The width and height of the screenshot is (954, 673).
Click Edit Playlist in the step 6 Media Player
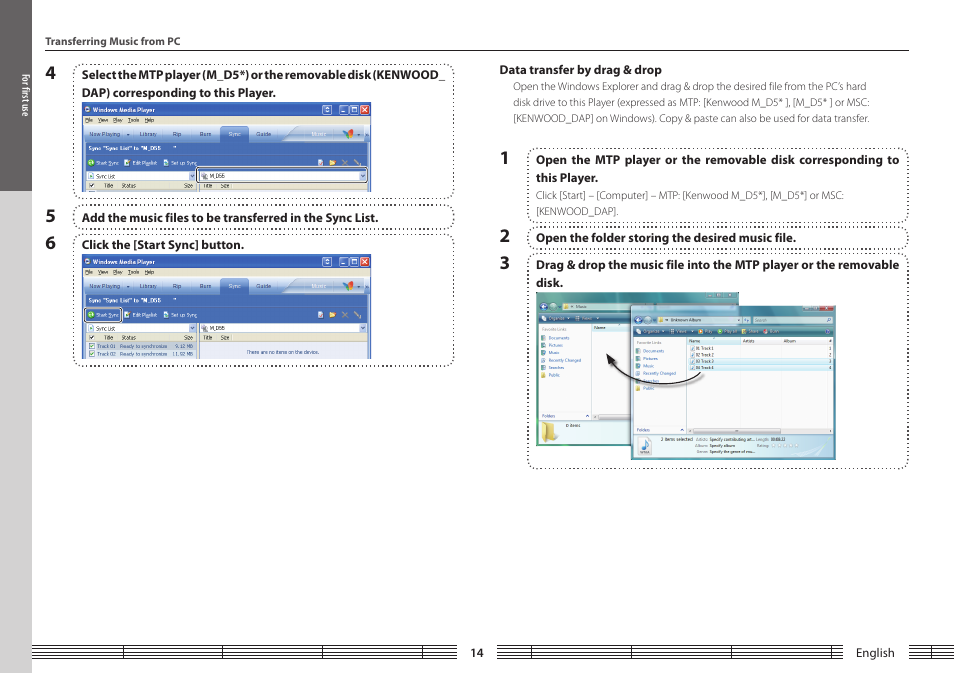(141, 315)
